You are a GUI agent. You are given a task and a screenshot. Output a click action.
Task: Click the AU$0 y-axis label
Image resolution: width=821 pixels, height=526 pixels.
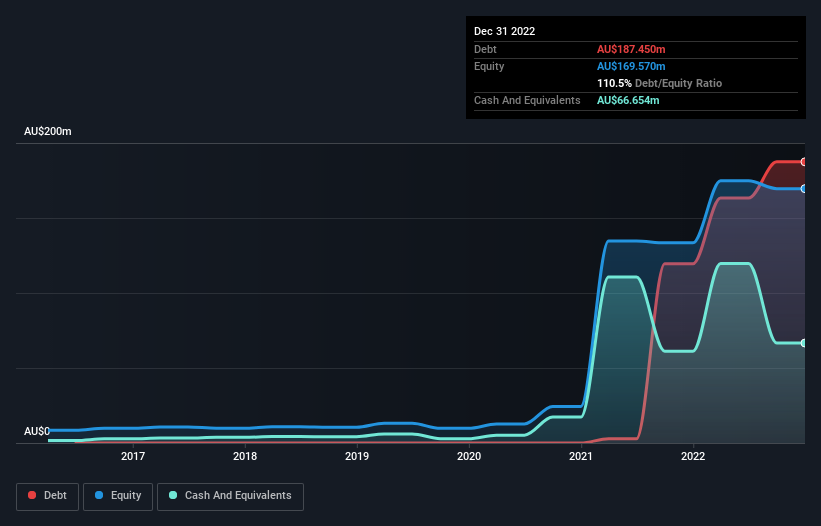point(37,431)
